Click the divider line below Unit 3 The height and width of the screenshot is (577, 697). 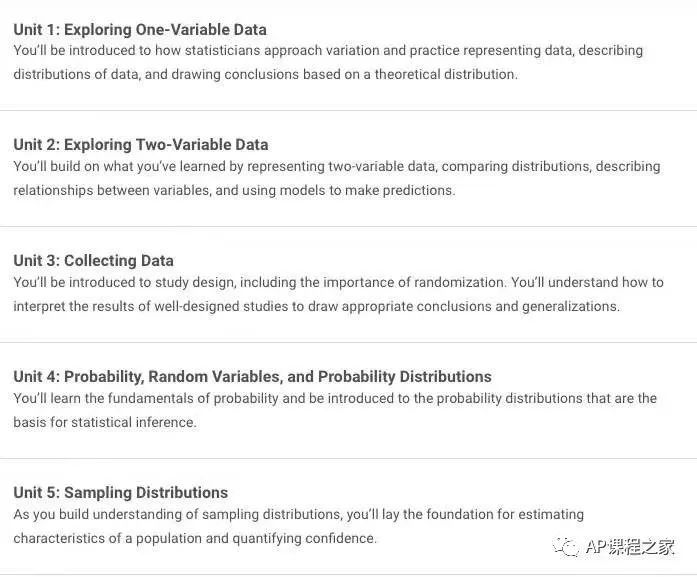(348, 342)
